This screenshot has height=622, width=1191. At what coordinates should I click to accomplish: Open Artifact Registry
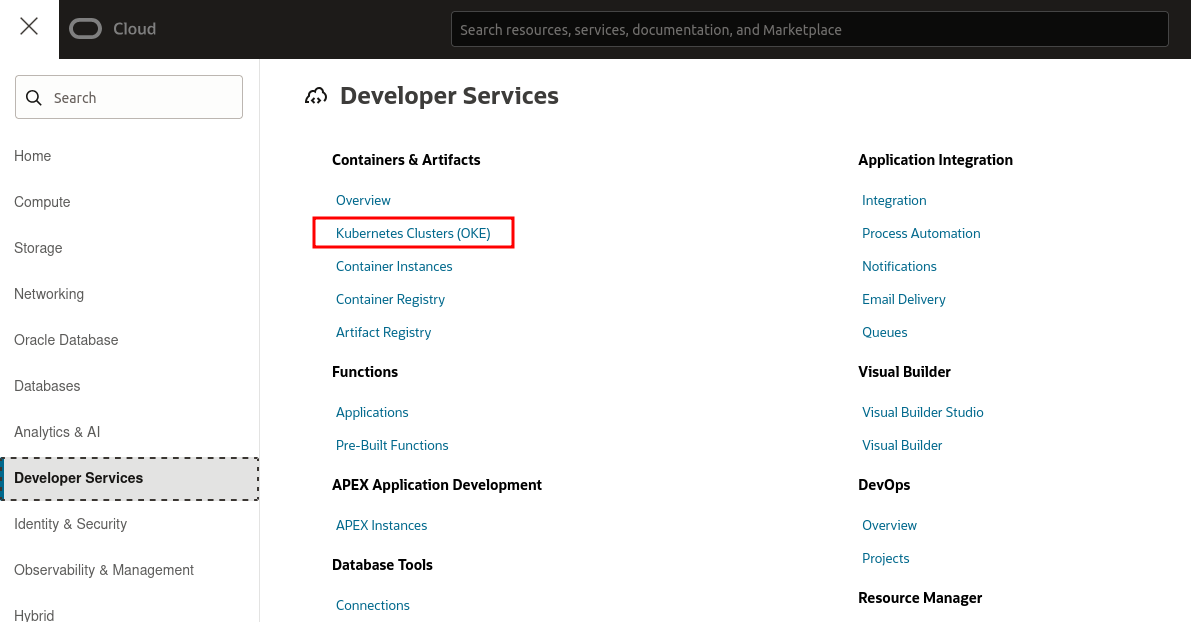tap(383, 332)
